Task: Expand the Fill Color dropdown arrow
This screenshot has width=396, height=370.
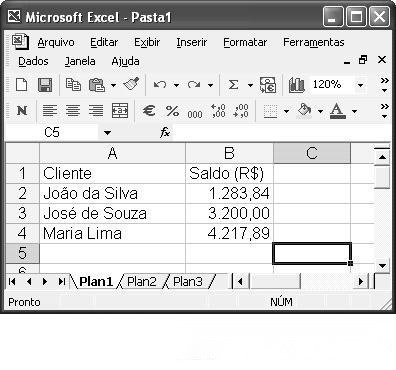Action: click(x=320, y=111)
